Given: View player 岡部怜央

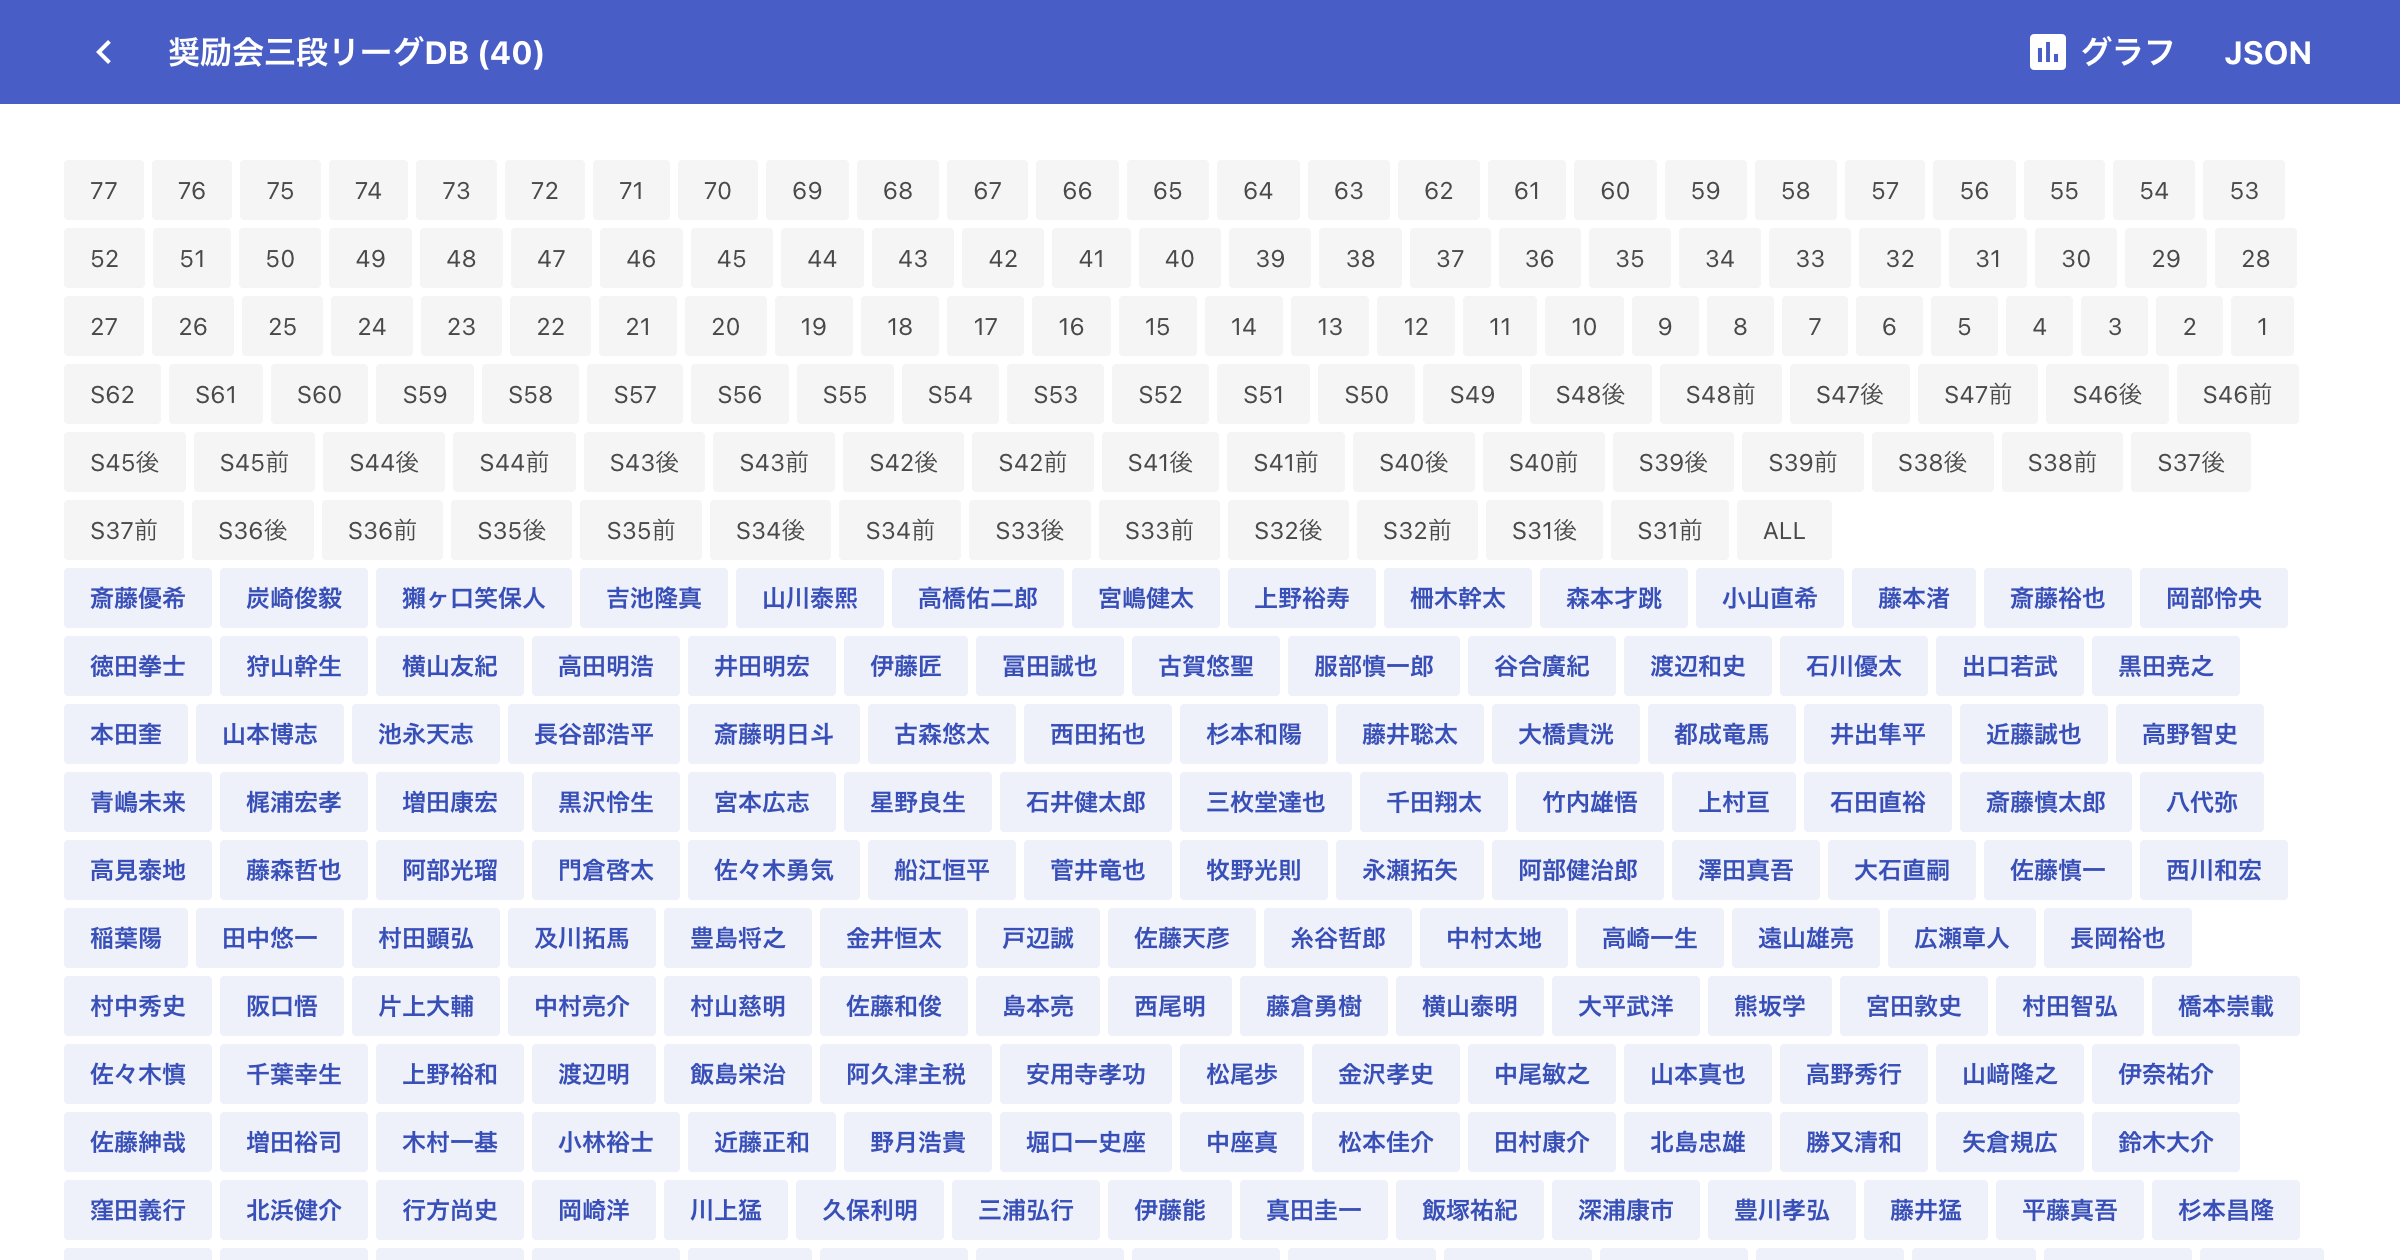Looking at the screenshot, I should tap(2214, 598).
